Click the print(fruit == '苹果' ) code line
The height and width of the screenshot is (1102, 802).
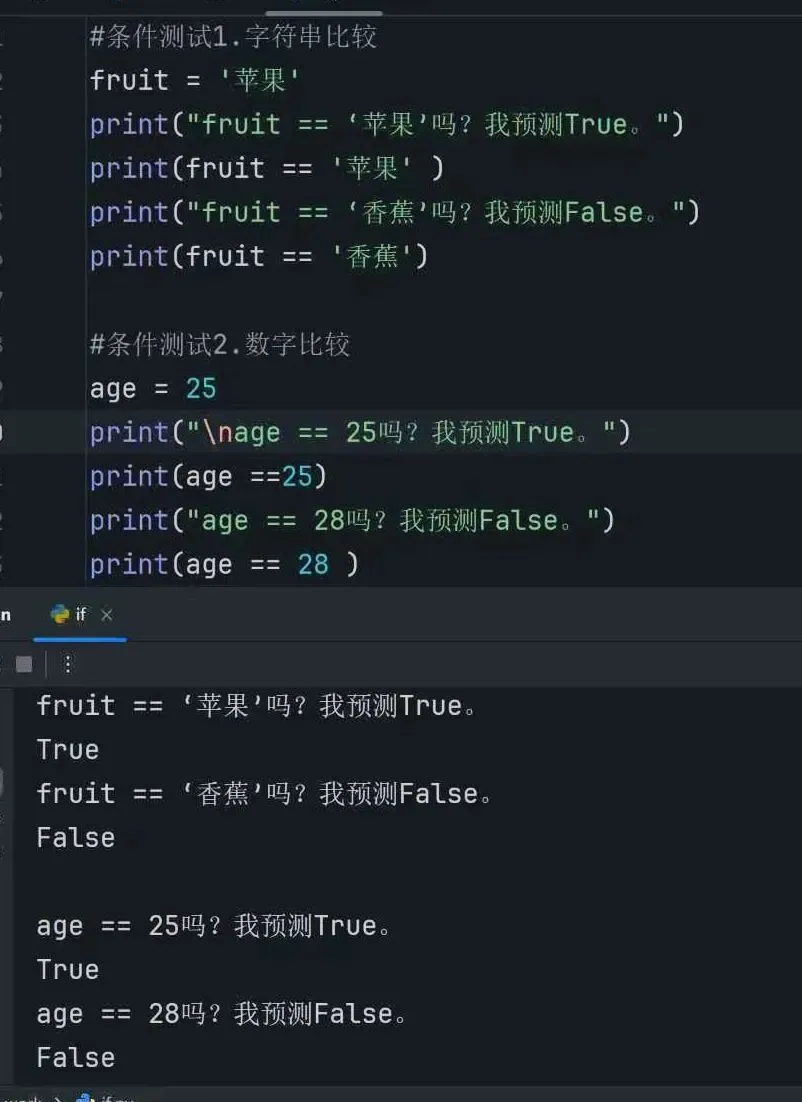point(266,169)
